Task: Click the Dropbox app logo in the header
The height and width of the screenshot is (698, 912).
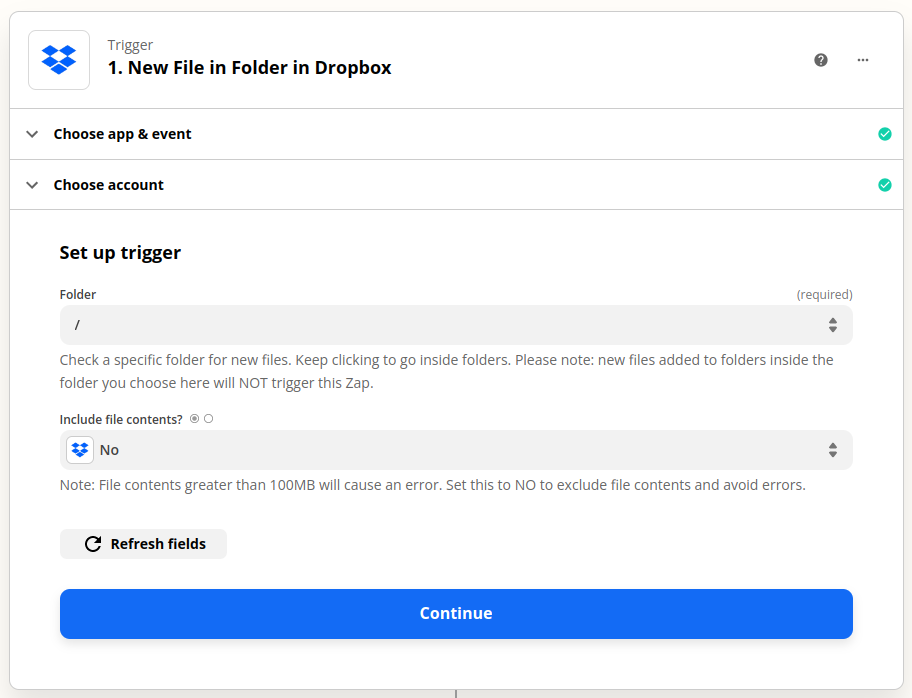Action: tap(58, 60)
